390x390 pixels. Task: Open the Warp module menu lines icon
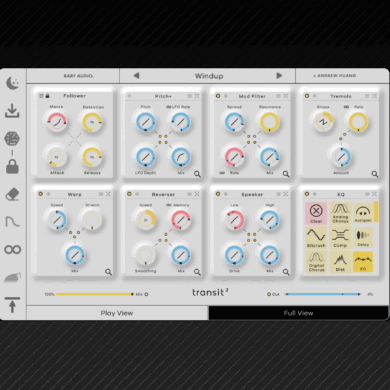pos(101,194)
